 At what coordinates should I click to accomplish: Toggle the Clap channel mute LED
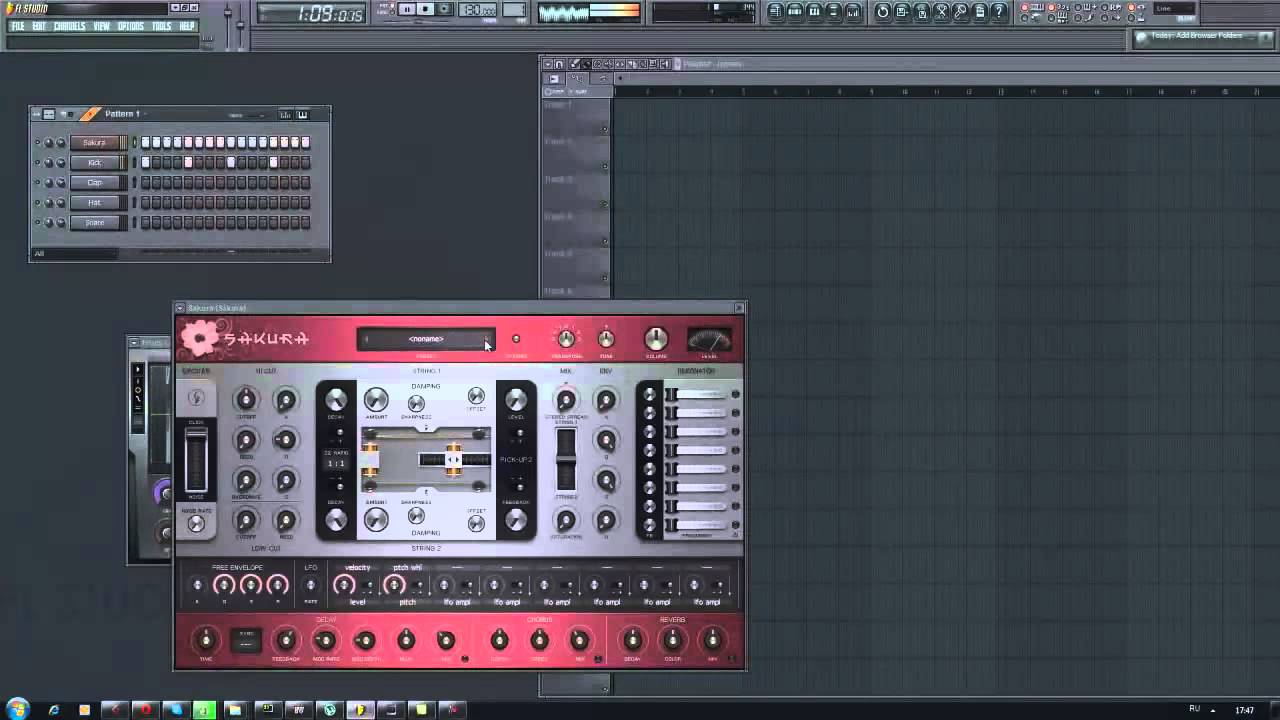tap(37, 182)
